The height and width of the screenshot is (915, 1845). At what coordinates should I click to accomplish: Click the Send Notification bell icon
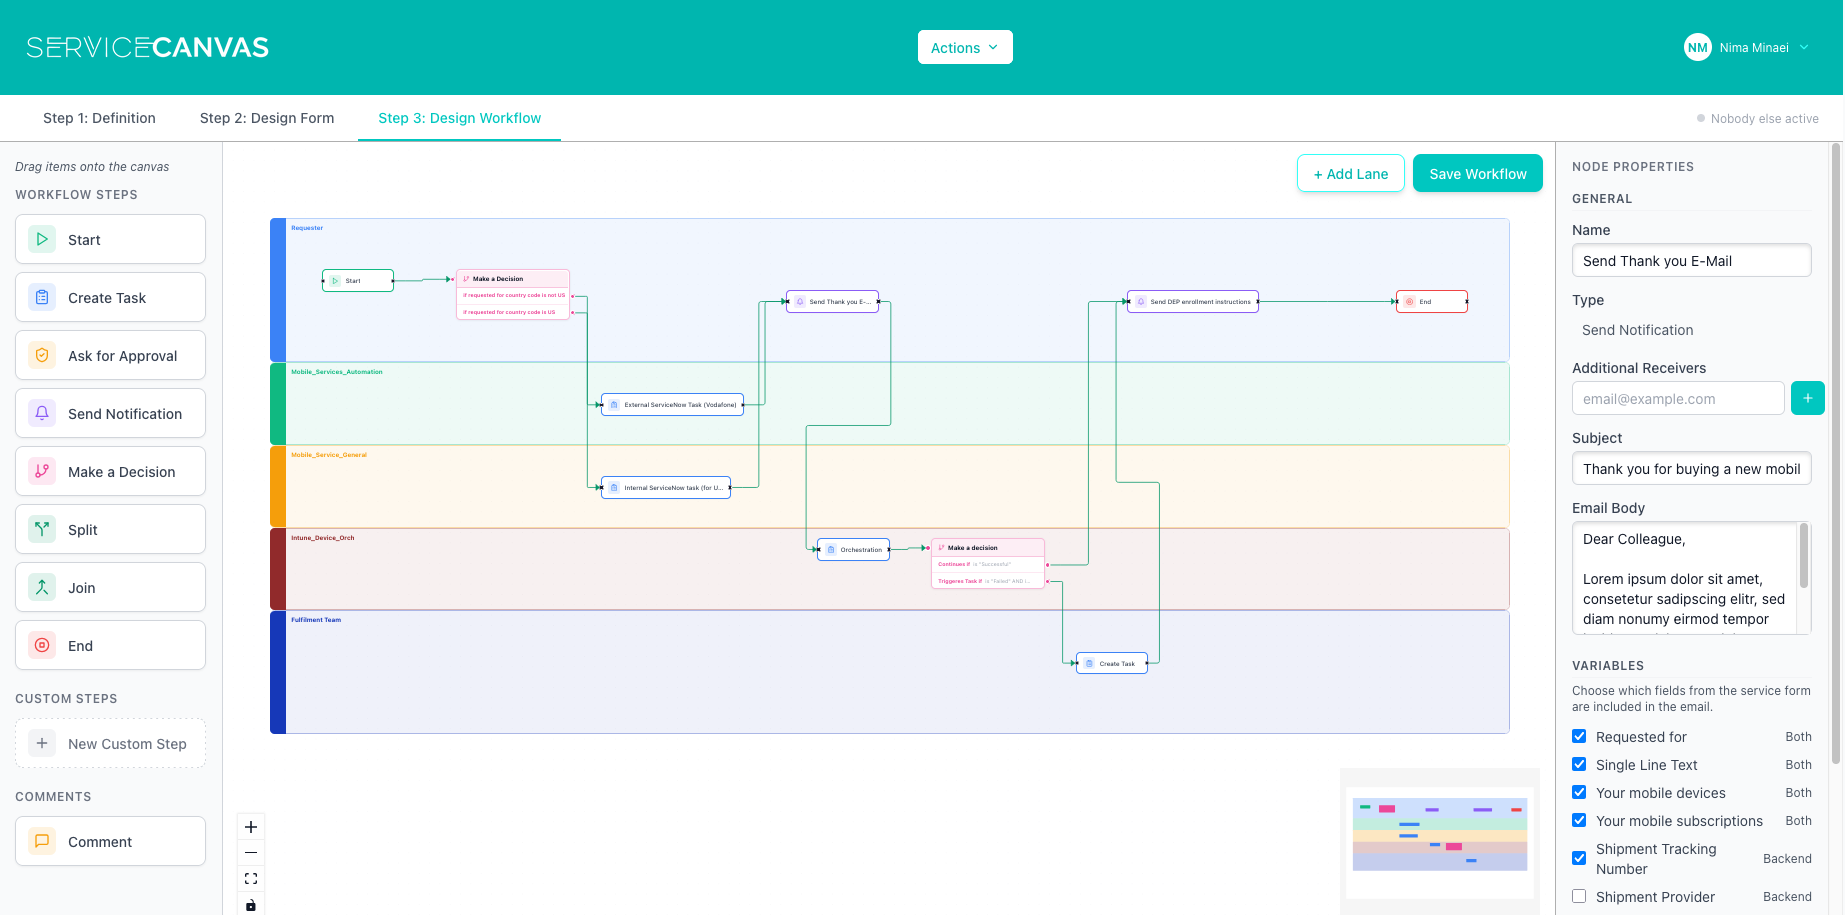pos(42,414)
